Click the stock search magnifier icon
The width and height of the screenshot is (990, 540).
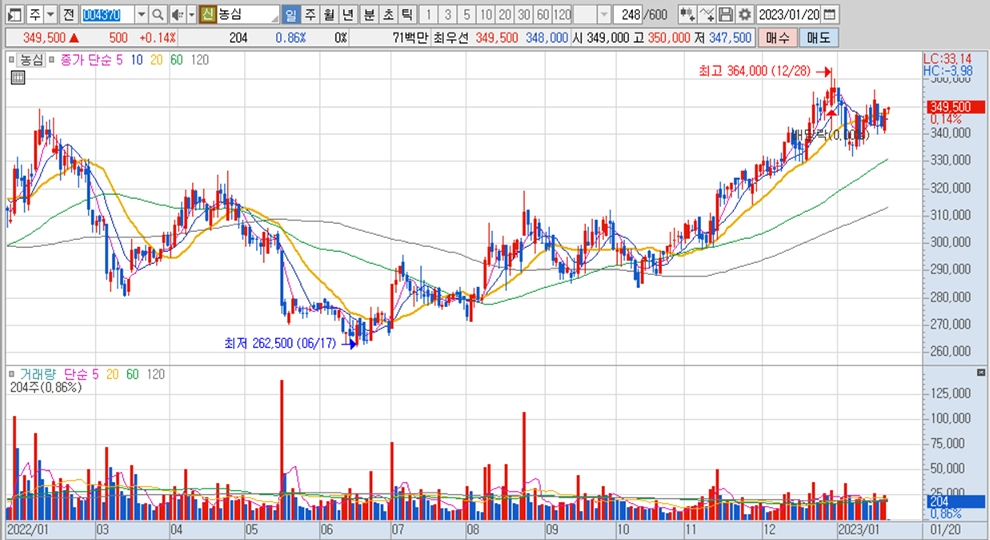pos(159,15)
